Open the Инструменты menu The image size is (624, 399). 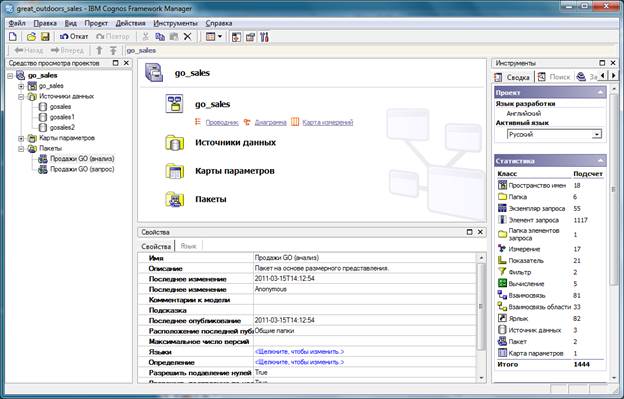(175, 23)
